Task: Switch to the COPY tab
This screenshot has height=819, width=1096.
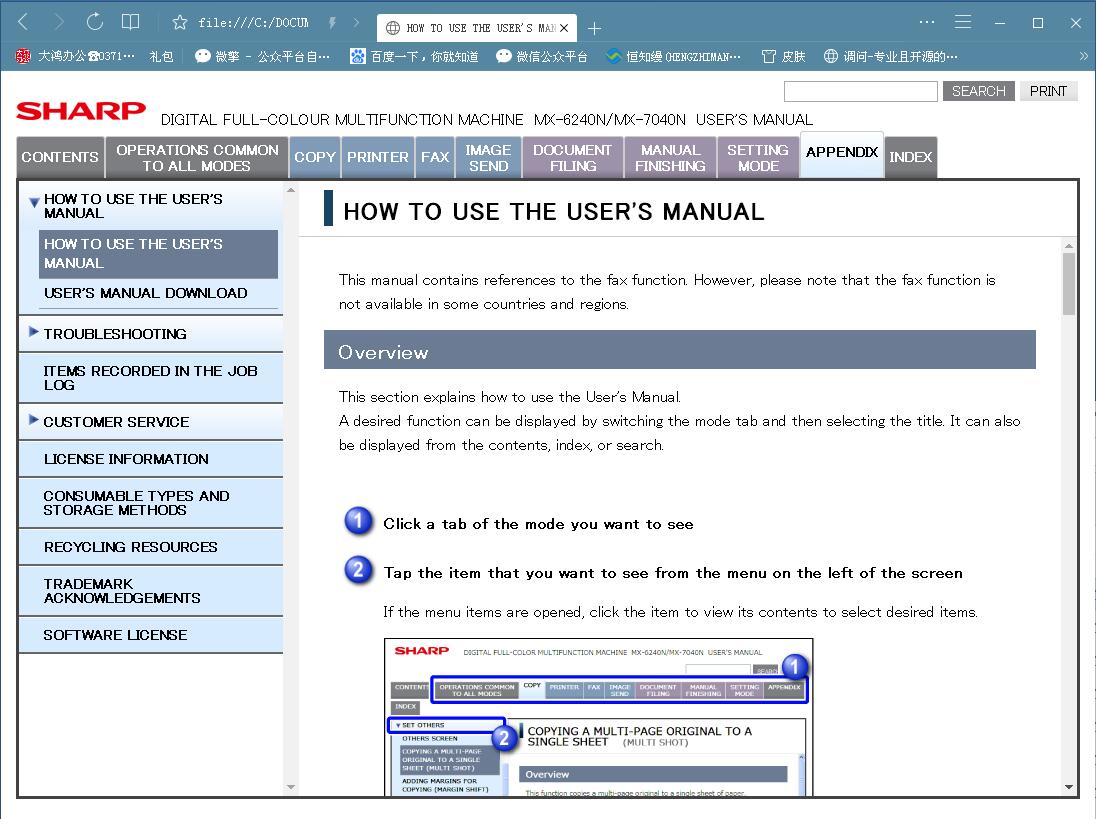Action: (x=315, y=157)
